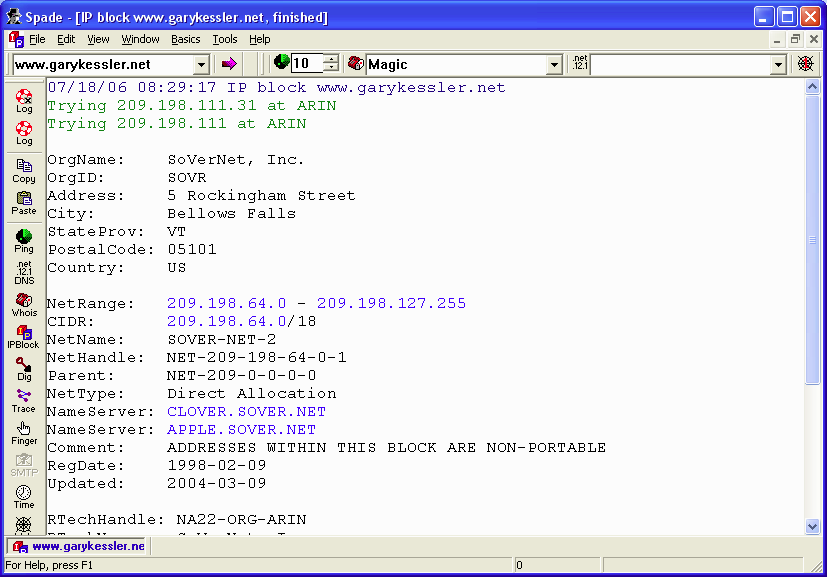
Task: Open the Basics menu
Action: pos(186,39)
